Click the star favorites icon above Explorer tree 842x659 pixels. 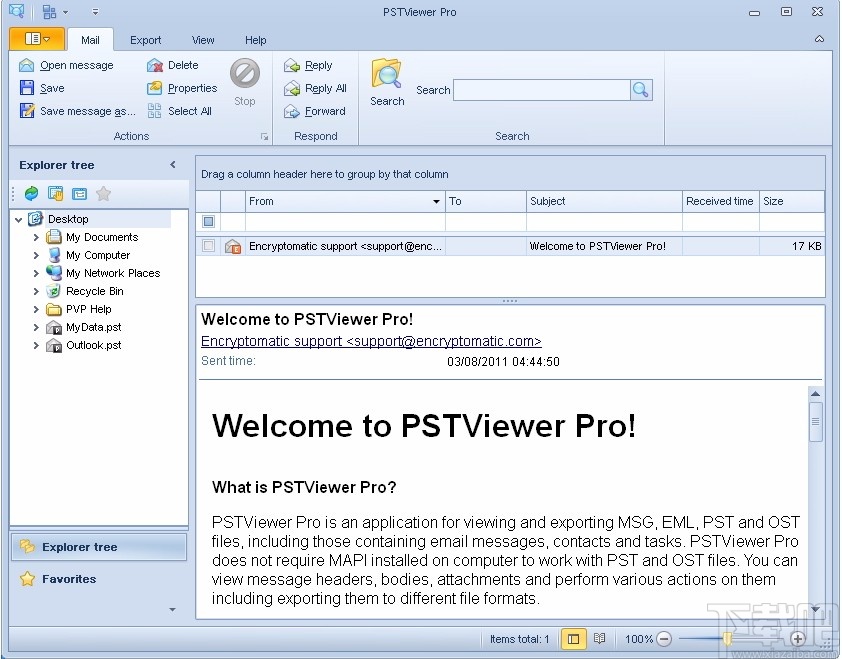103,193
